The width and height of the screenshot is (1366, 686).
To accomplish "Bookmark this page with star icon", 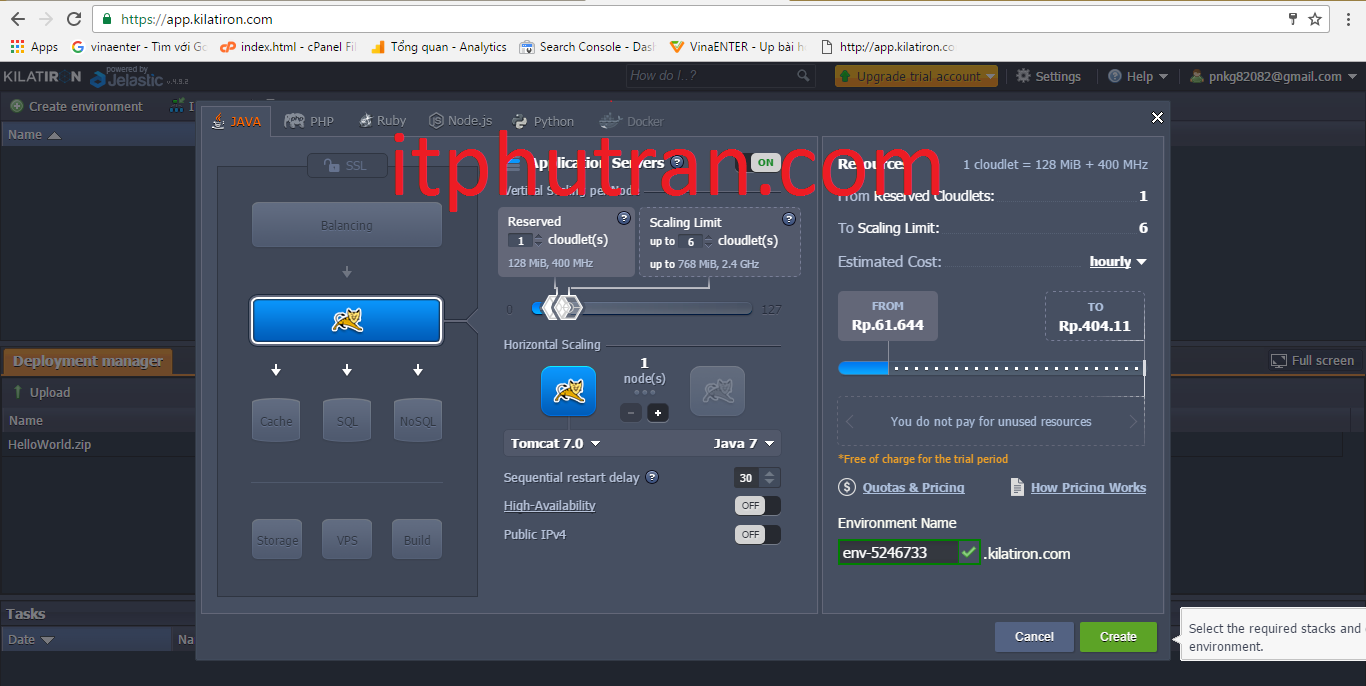I will pyautogui.click(x=1315, y=18).
